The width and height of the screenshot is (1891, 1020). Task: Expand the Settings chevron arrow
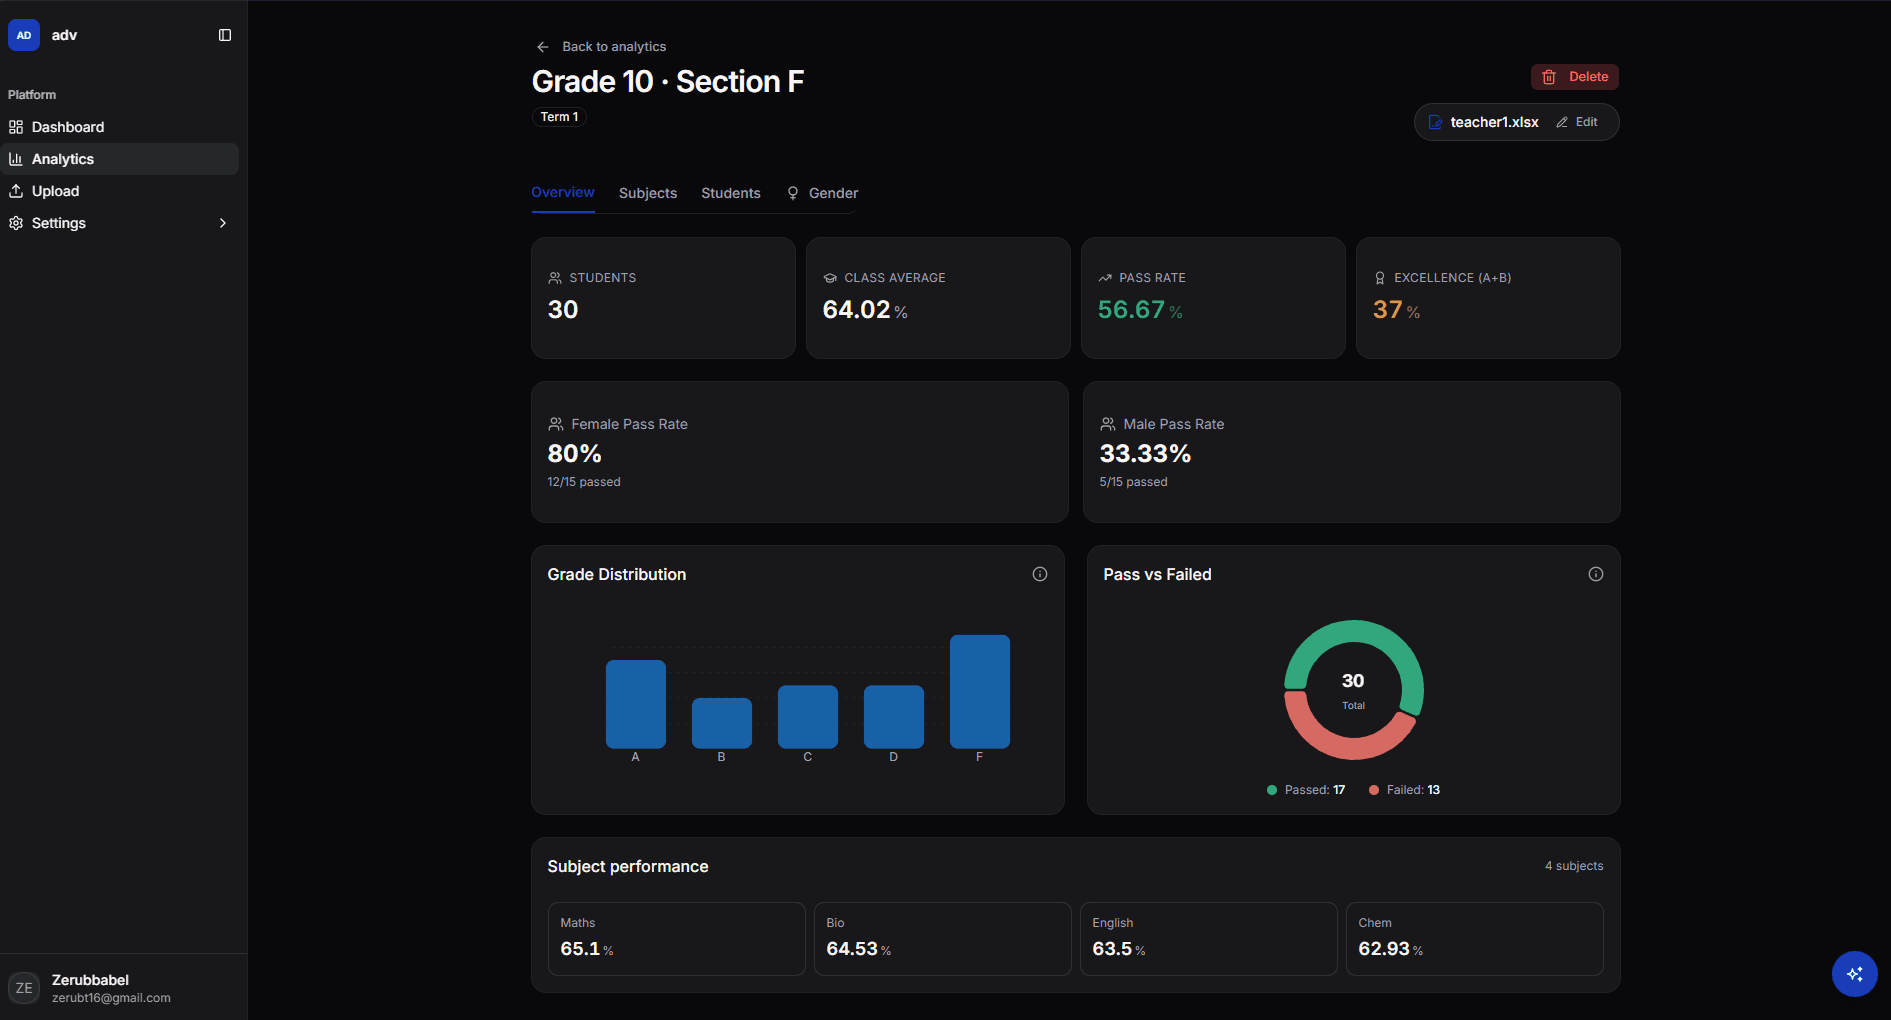pos(223,223)
